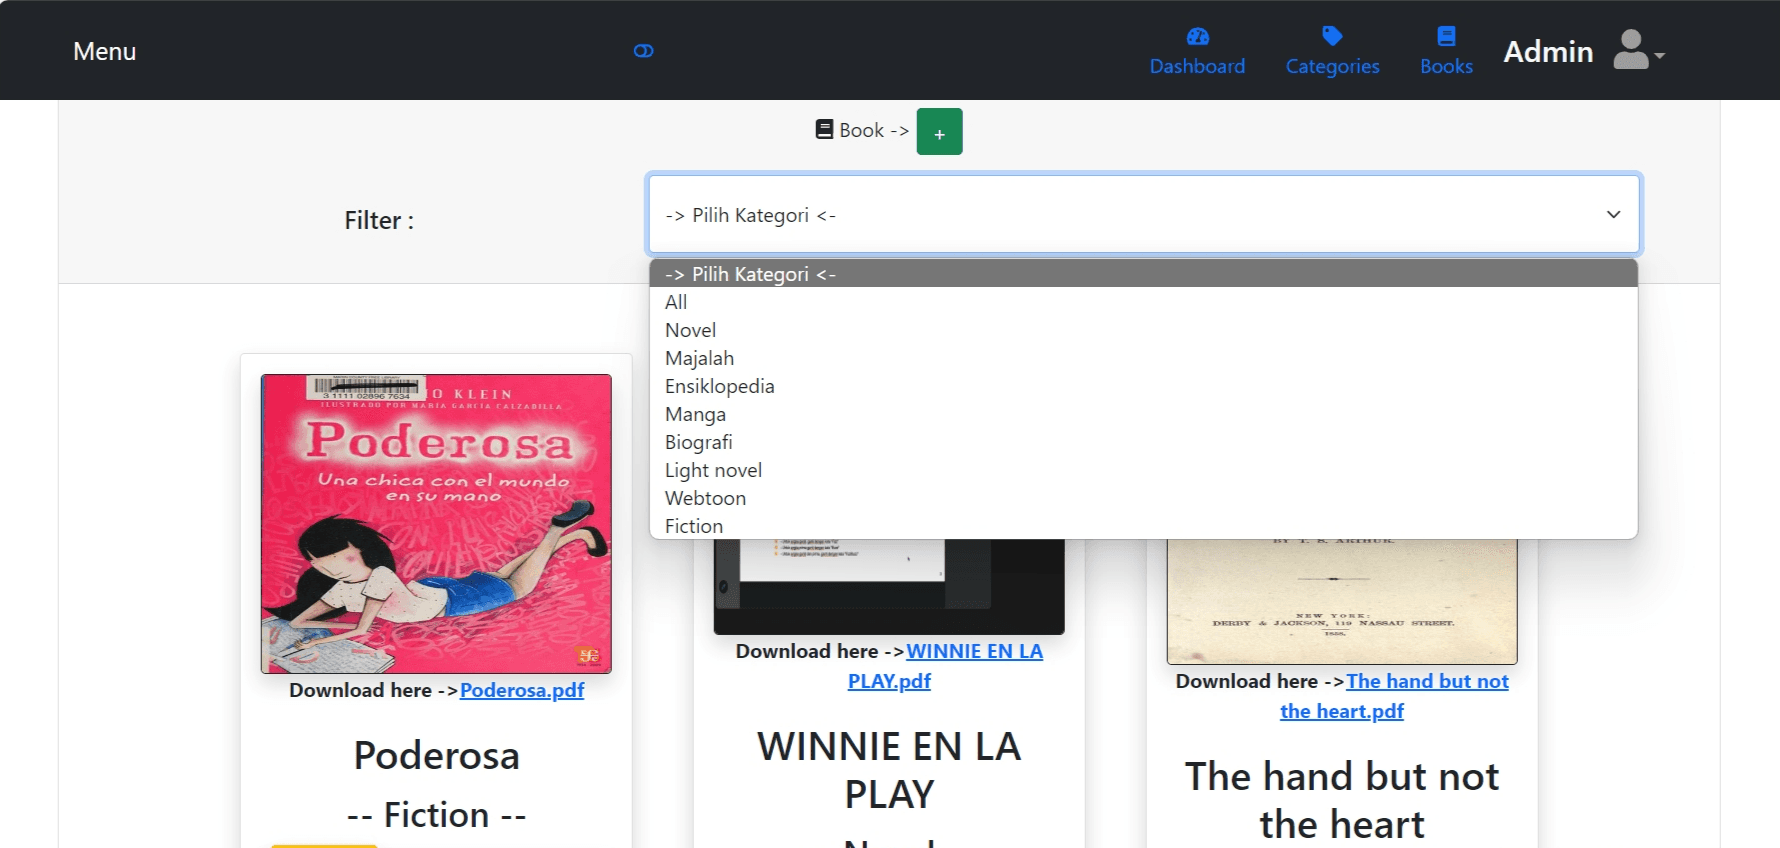Choose Novel from the category list

(x=690, y=330)
